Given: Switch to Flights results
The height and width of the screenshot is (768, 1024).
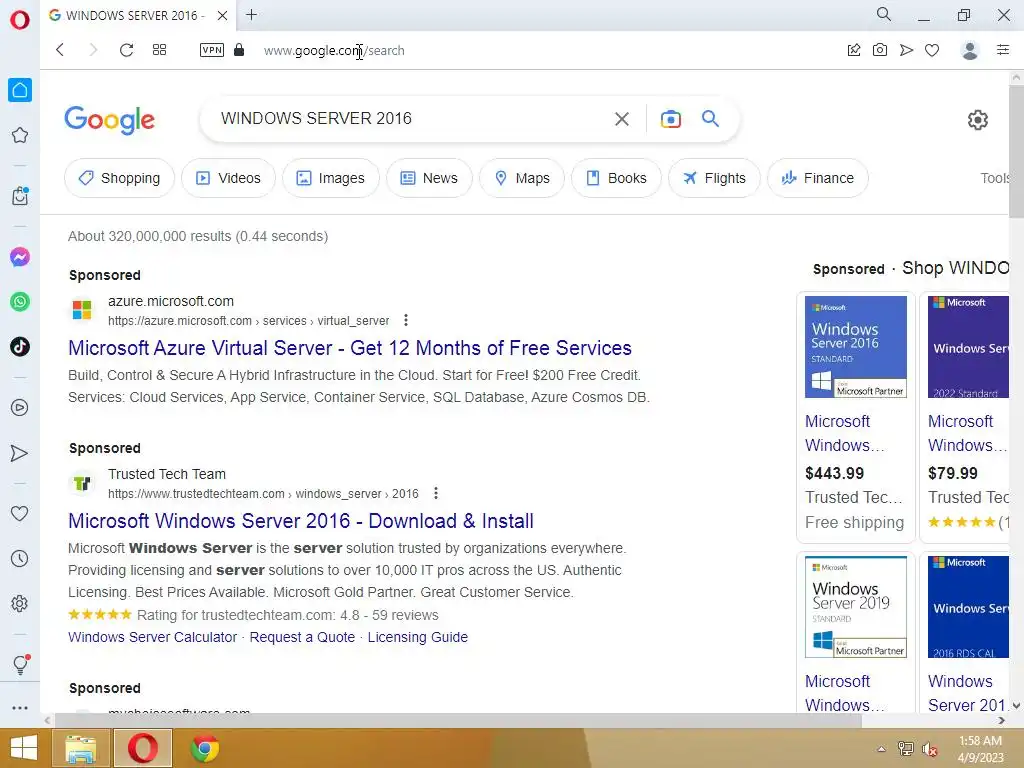Looking at the screenshot, I should coord(714,178).
